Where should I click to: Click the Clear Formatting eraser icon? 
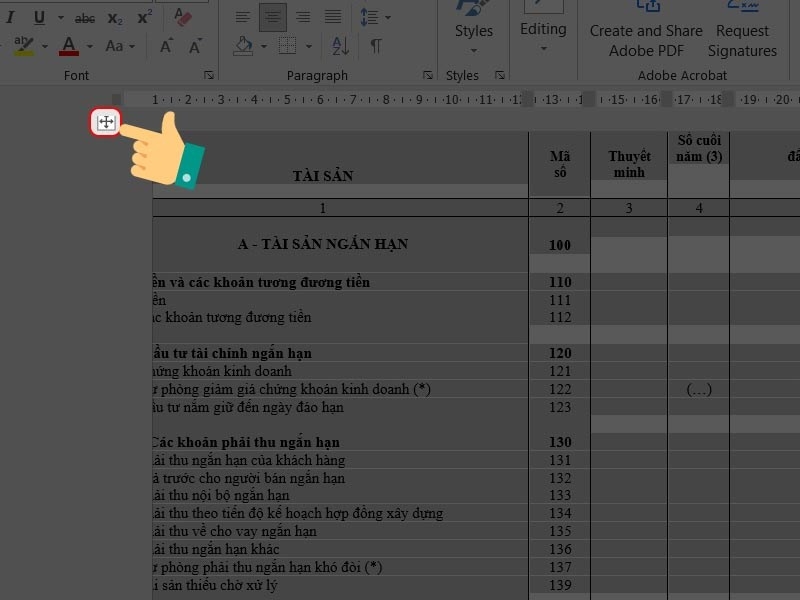tap(182, 18)
